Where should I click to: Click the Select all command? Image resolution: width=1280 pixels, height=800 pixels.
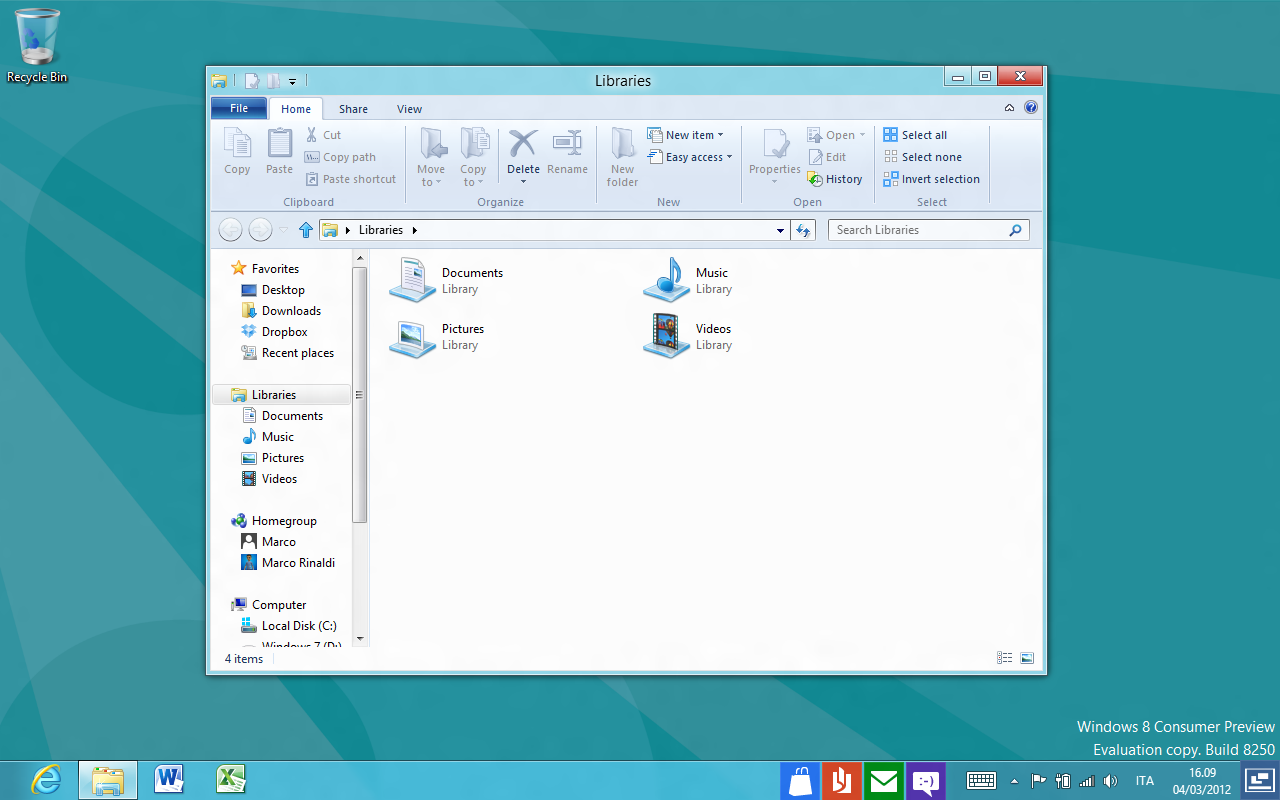click(915, 135)
